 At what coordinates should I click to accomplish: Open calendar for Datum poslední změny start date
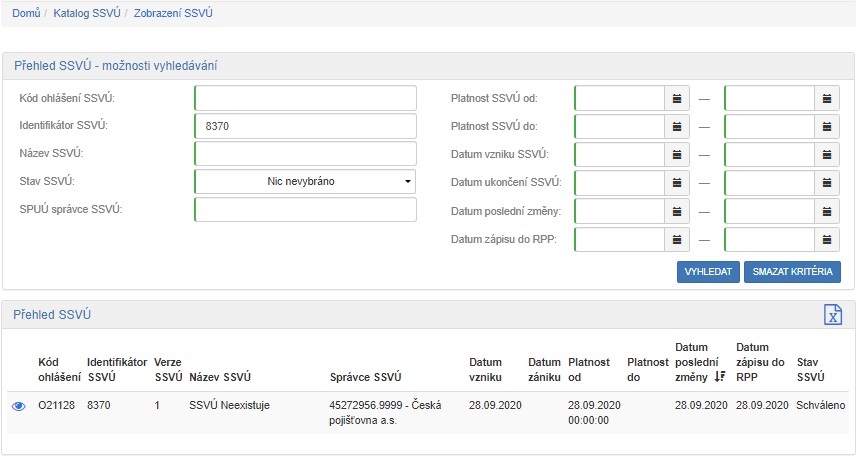coord(677,211)
